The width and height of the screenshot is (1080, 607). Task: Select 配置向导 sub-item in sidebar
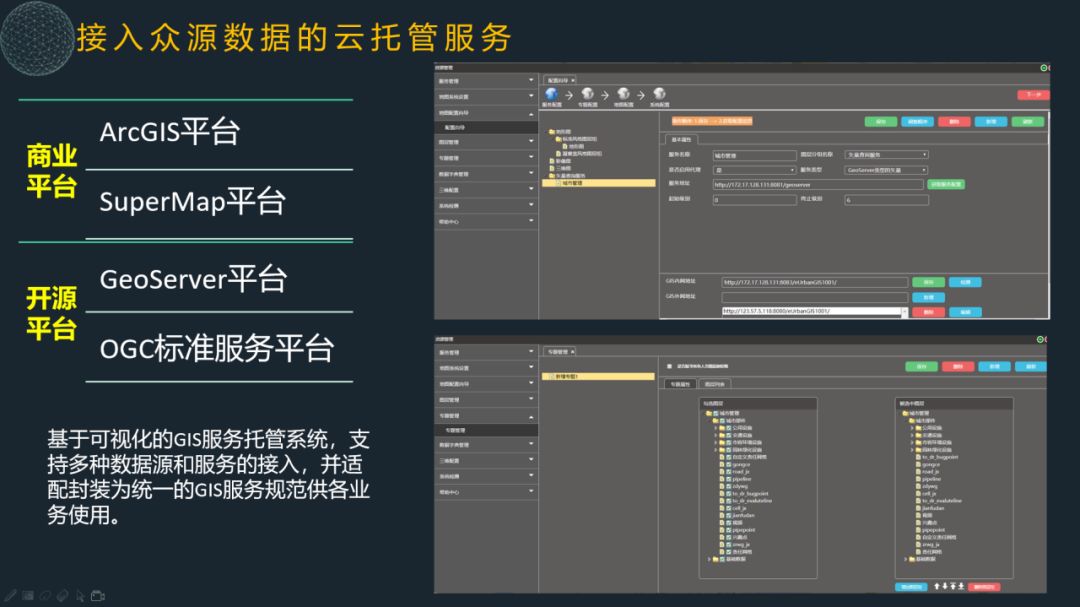coord(486,127)
